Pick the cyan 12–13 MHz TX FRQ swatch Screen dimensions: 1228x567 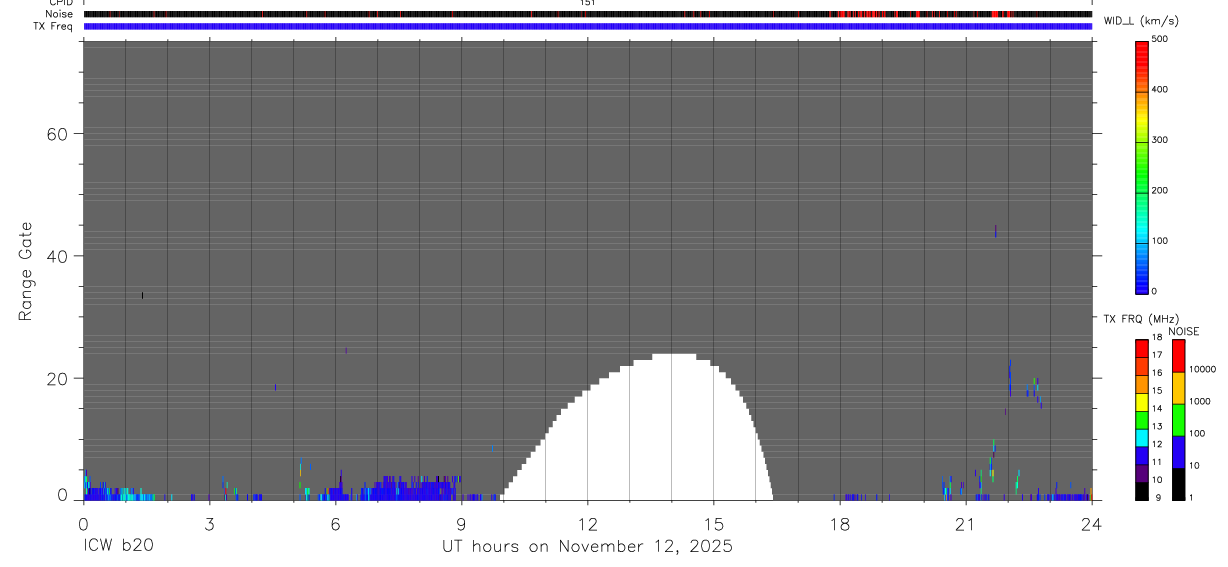(1142, 437)
